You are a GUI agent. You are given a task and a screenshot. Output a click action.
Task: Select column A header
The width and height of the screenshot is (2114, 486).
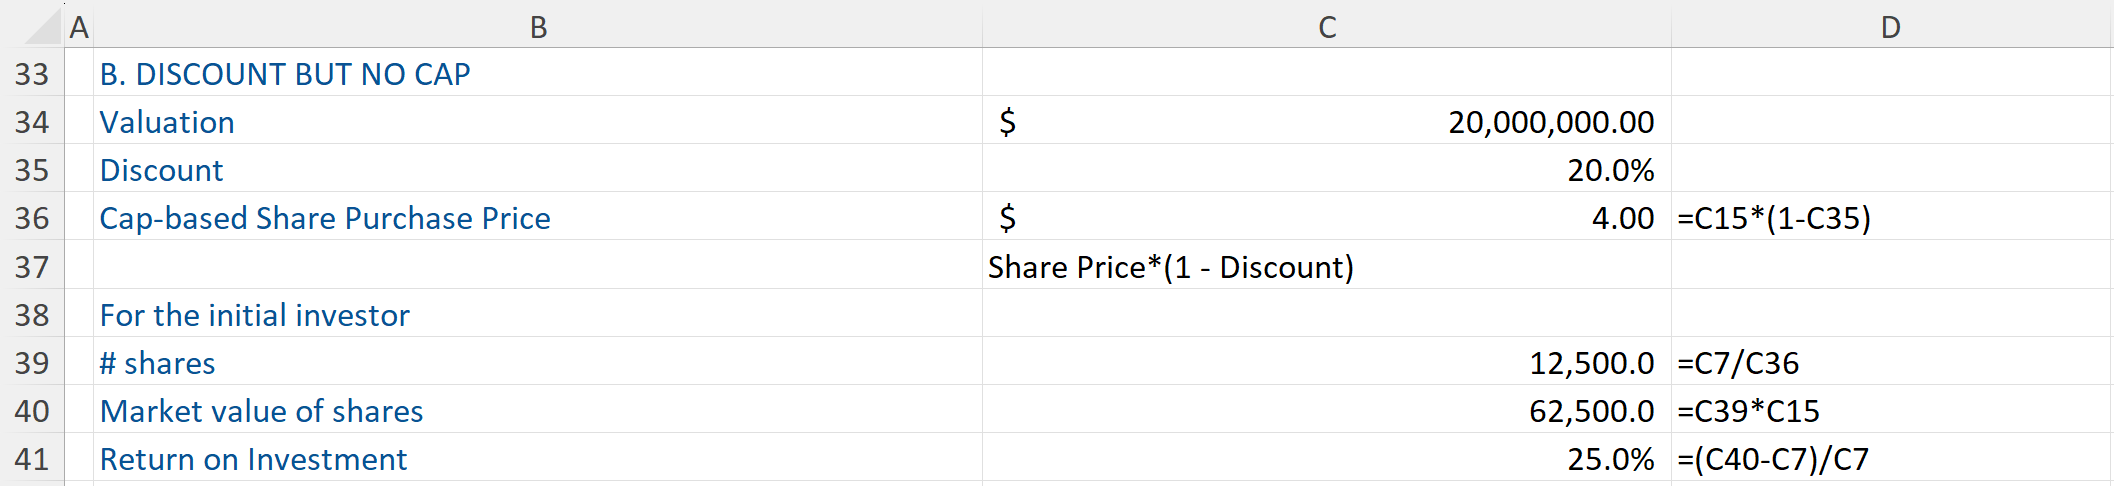pos(79,27)
